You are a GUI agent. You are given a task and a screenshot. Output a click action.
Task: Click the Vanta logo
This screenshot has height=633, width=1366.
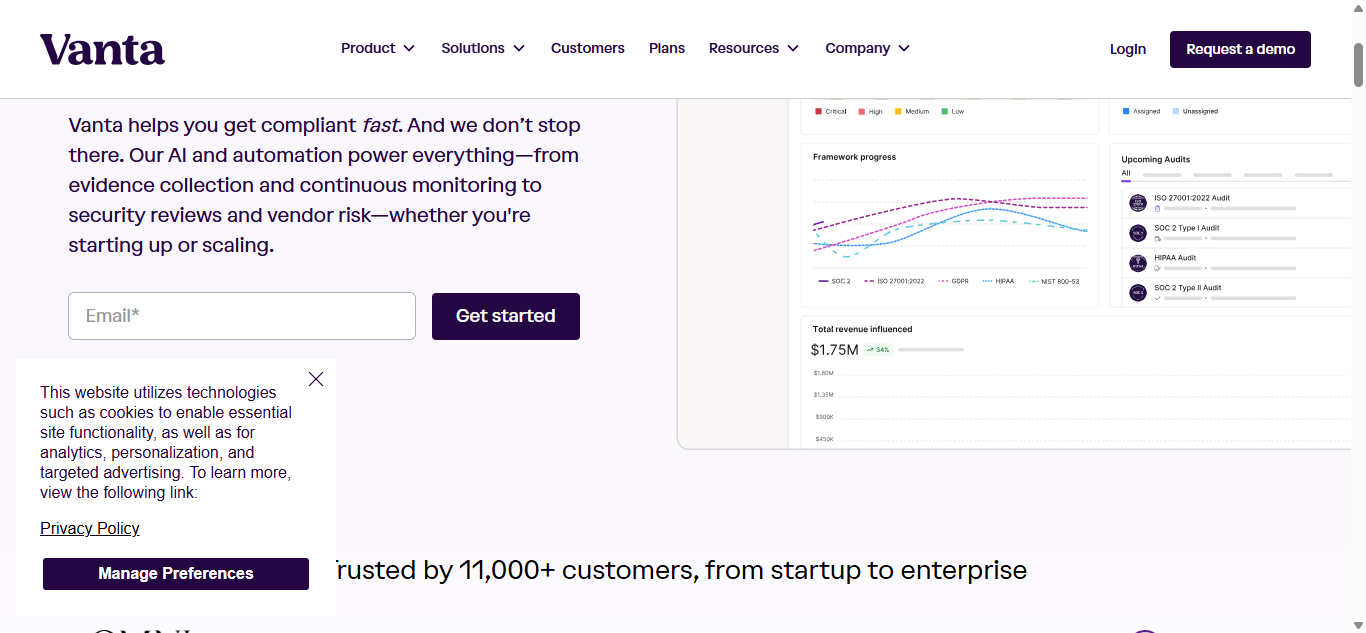[102, 49]
